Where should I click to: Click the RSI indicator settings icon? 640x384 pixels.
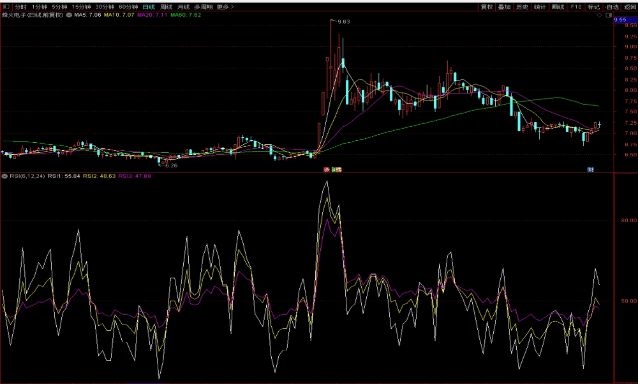coord(4,176)
